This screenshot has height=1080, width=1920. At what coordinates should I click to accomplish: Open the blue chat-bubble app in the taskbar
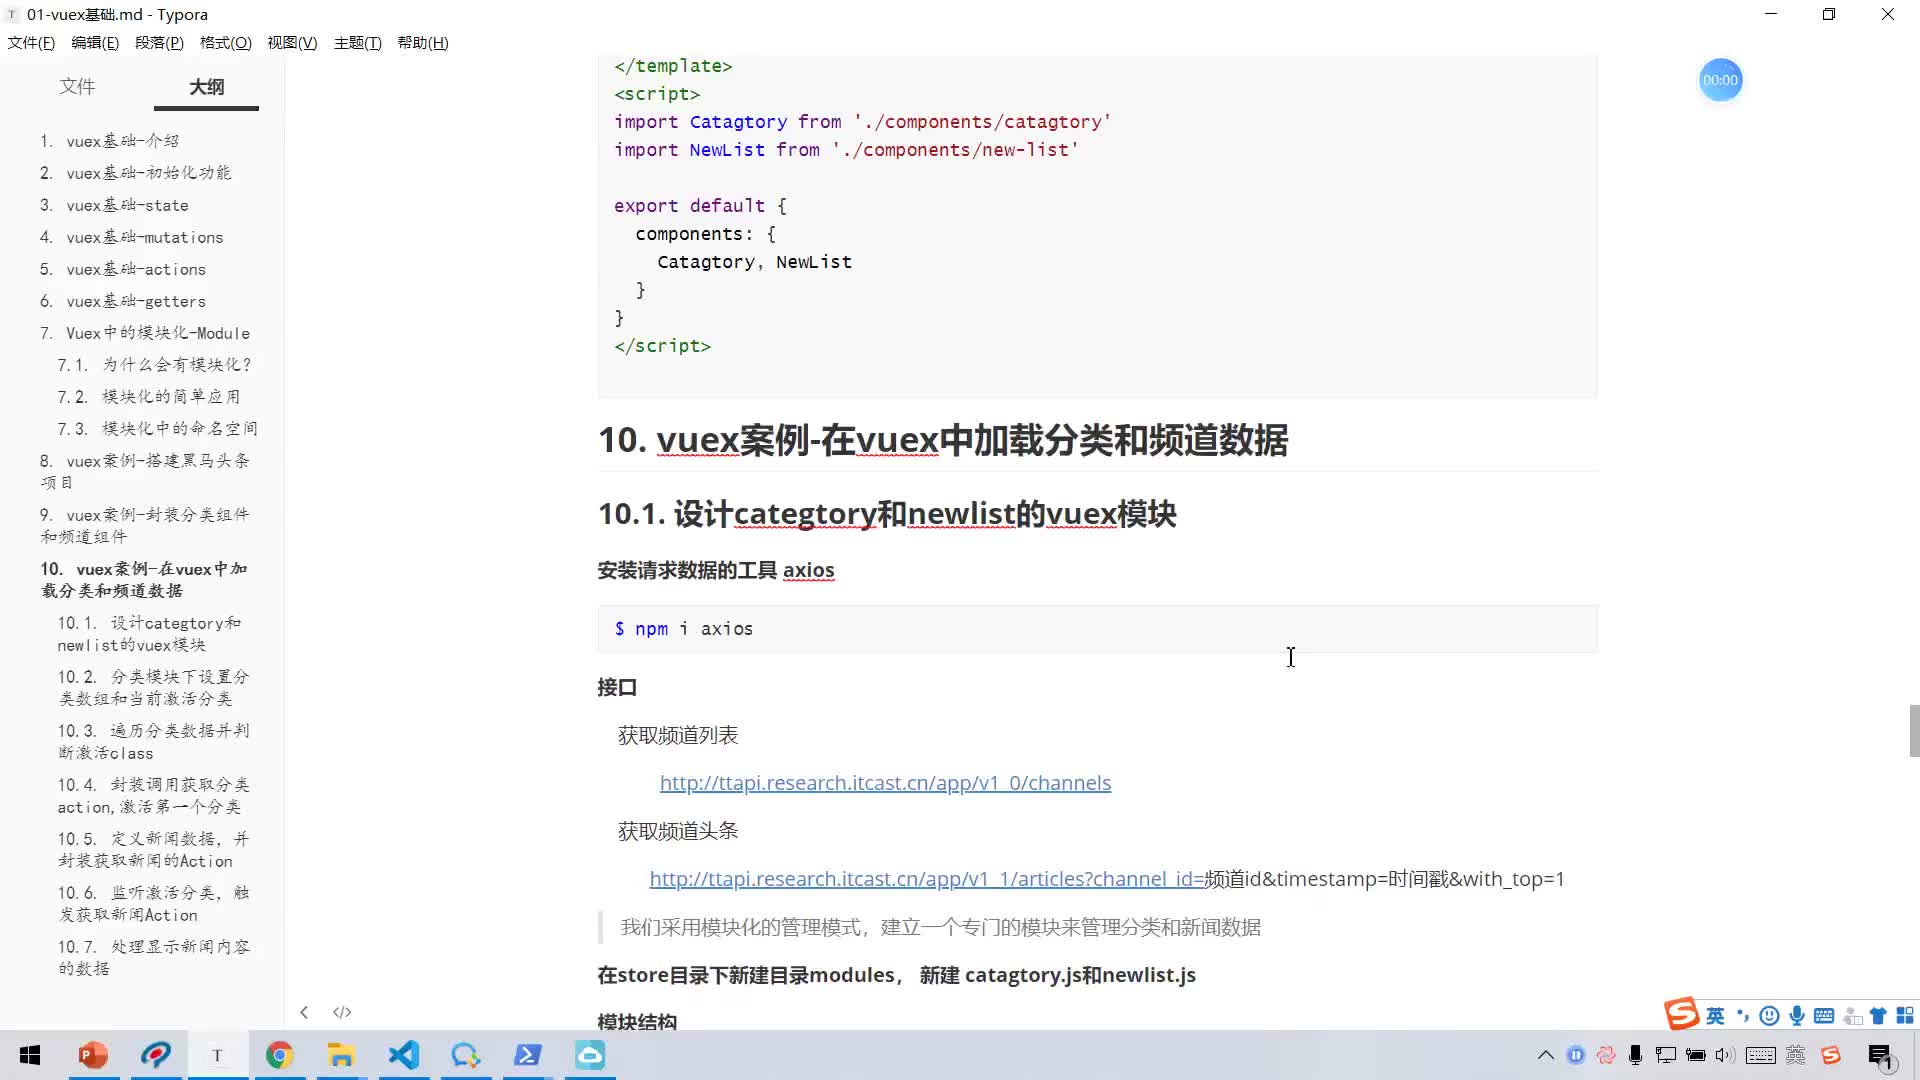[466, 1055]
